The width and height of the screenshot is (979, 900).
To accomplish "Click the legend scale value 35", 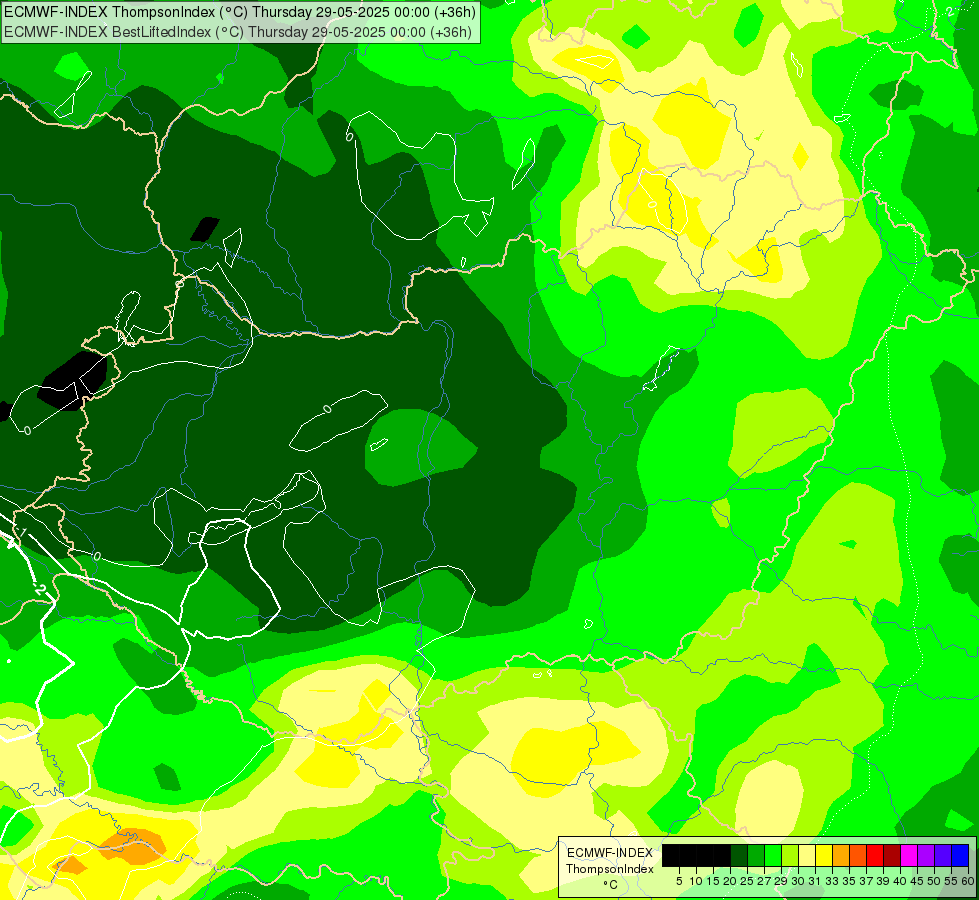I will 850,881.
